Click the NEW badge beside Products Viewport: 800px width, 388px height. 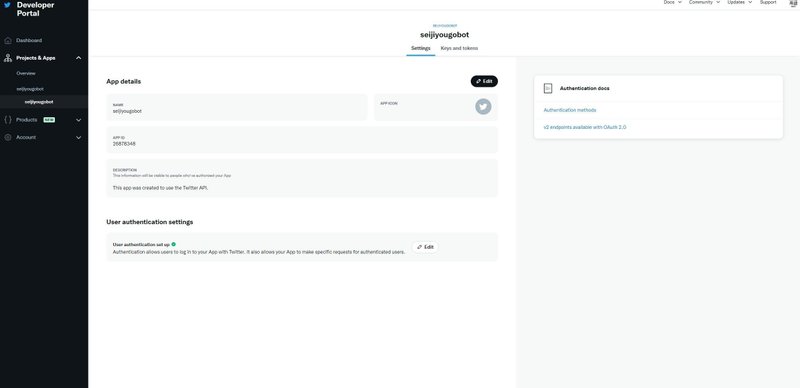click(x=49, y=120)
